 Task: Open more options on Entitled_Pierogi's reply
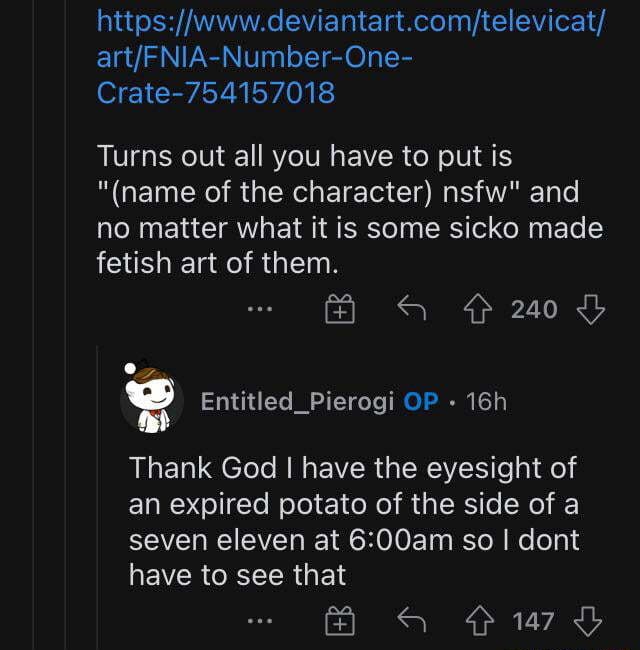coord(261,621)
